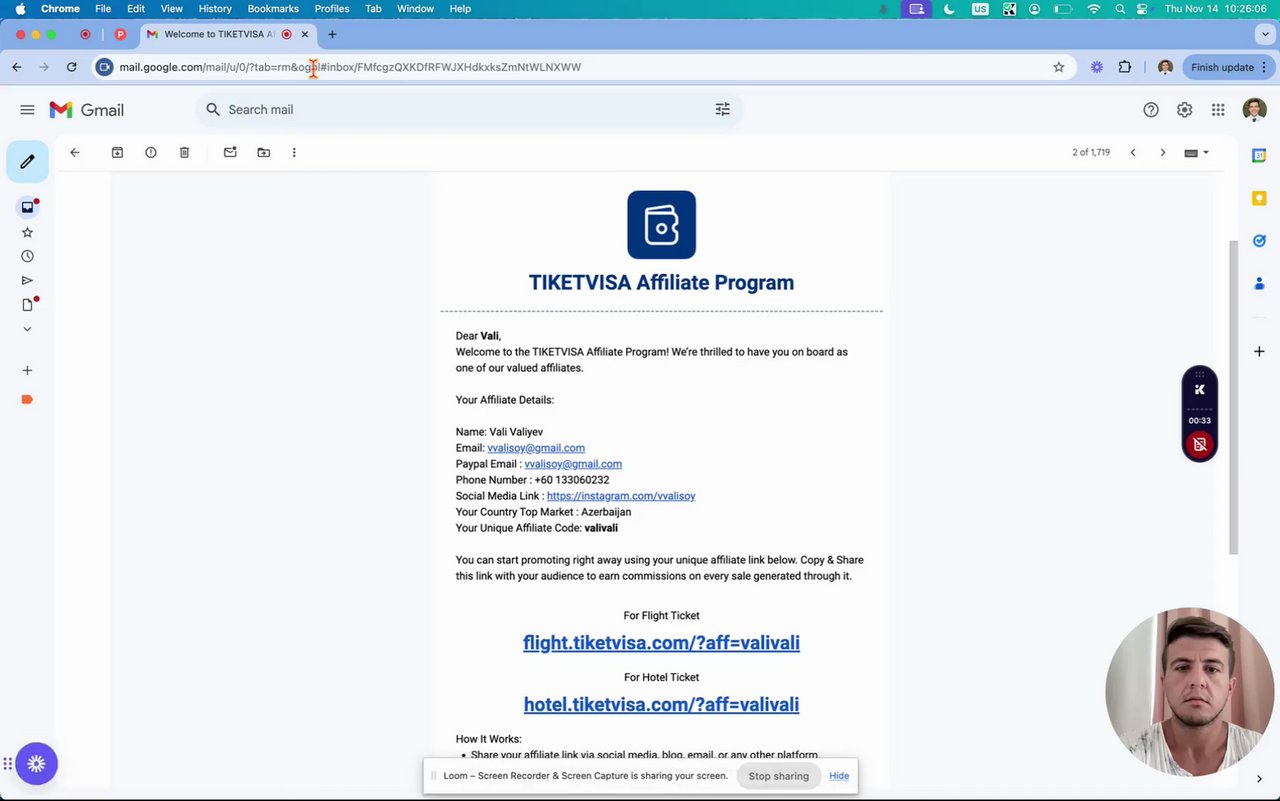Open Snoozed clock icon in sidebar
1280x801 pixels.
click(27, 256)
